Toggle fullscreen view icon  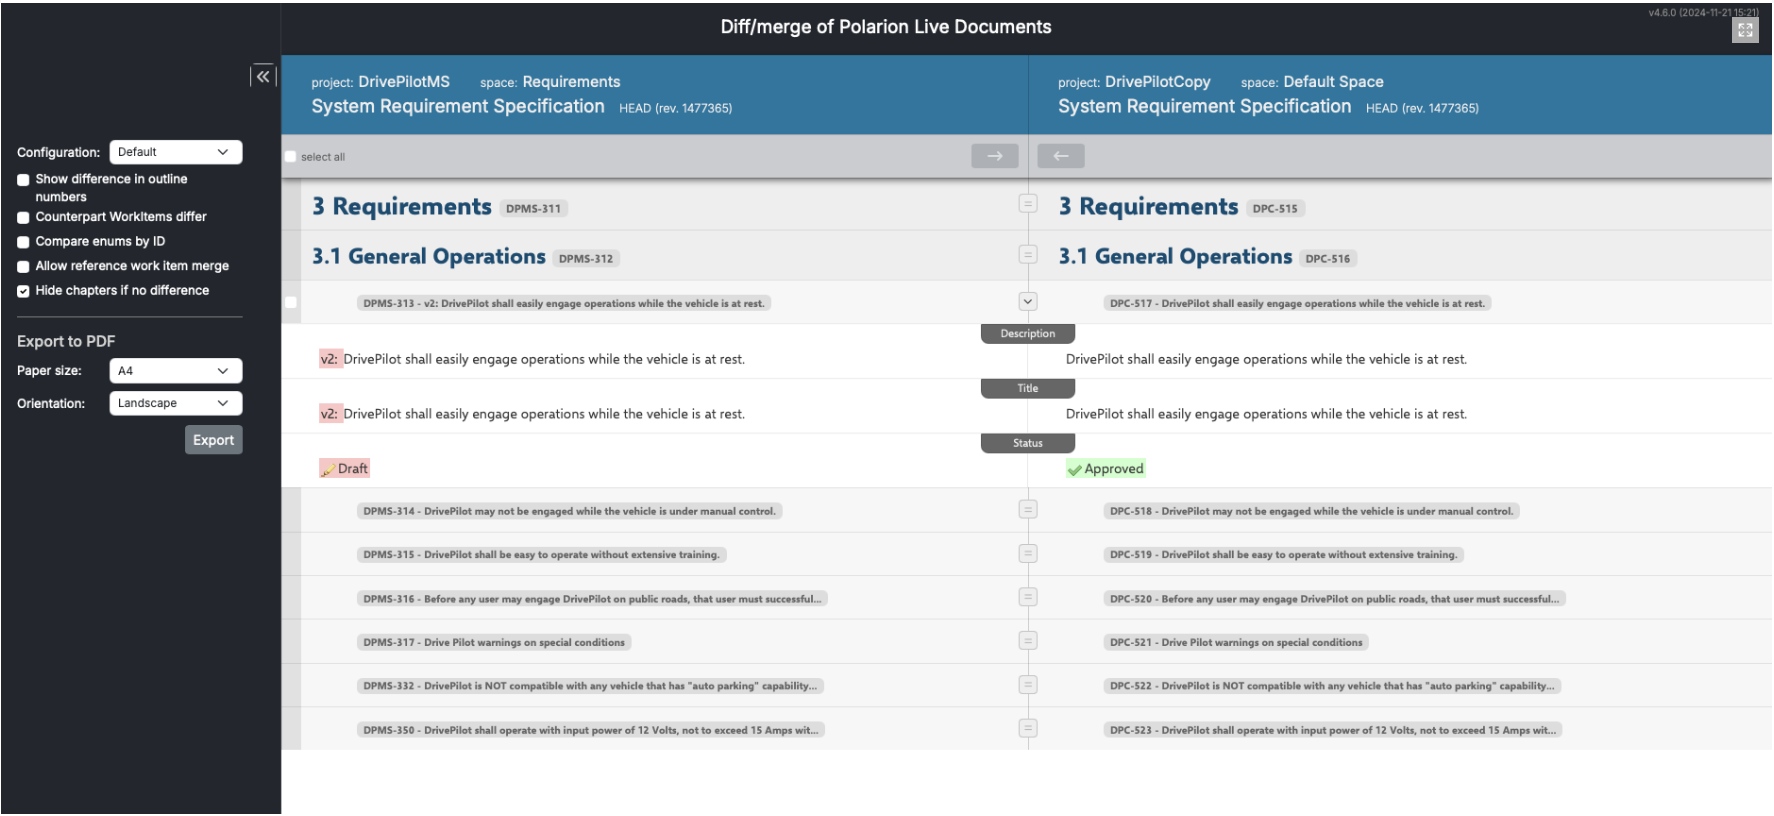tap(1745, 30)
